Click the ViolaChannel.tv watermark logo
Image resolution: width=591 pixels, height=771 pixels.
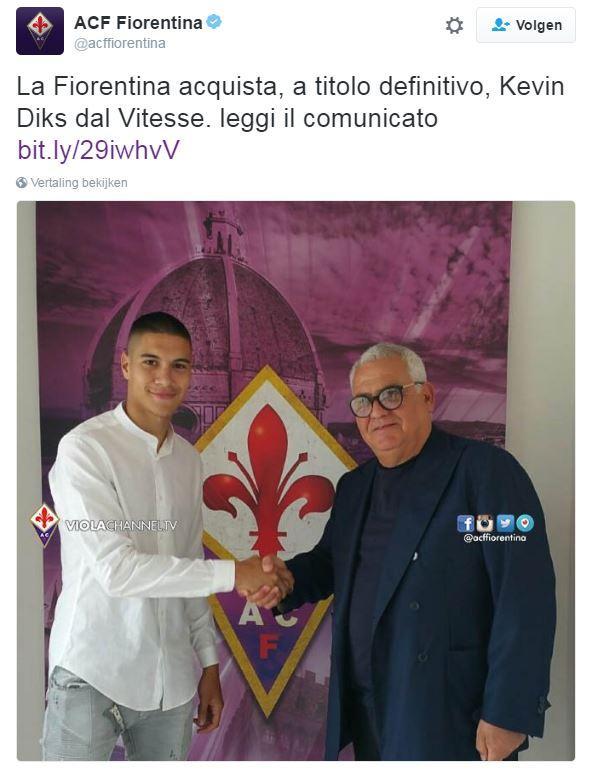click(x=44, y=524)
